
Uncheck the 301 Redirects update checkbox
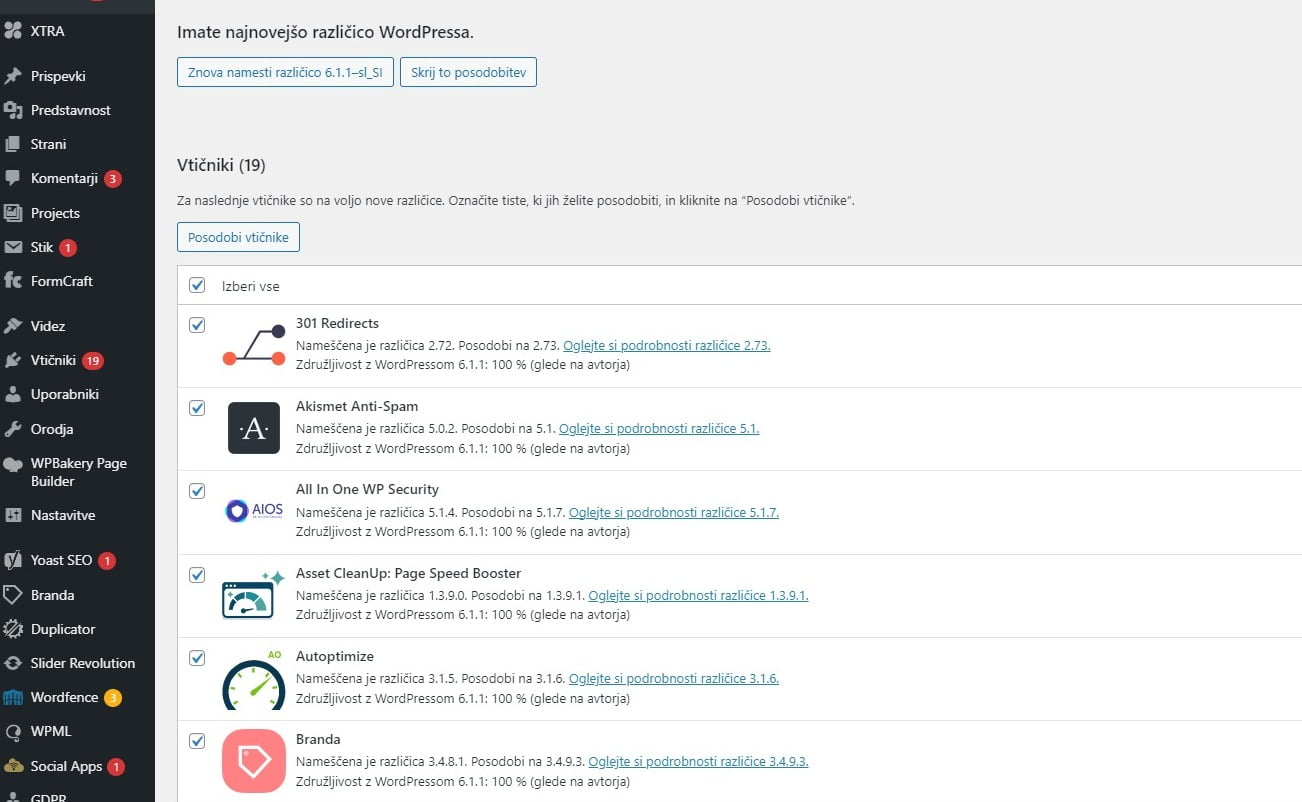(x=197, y=325)
